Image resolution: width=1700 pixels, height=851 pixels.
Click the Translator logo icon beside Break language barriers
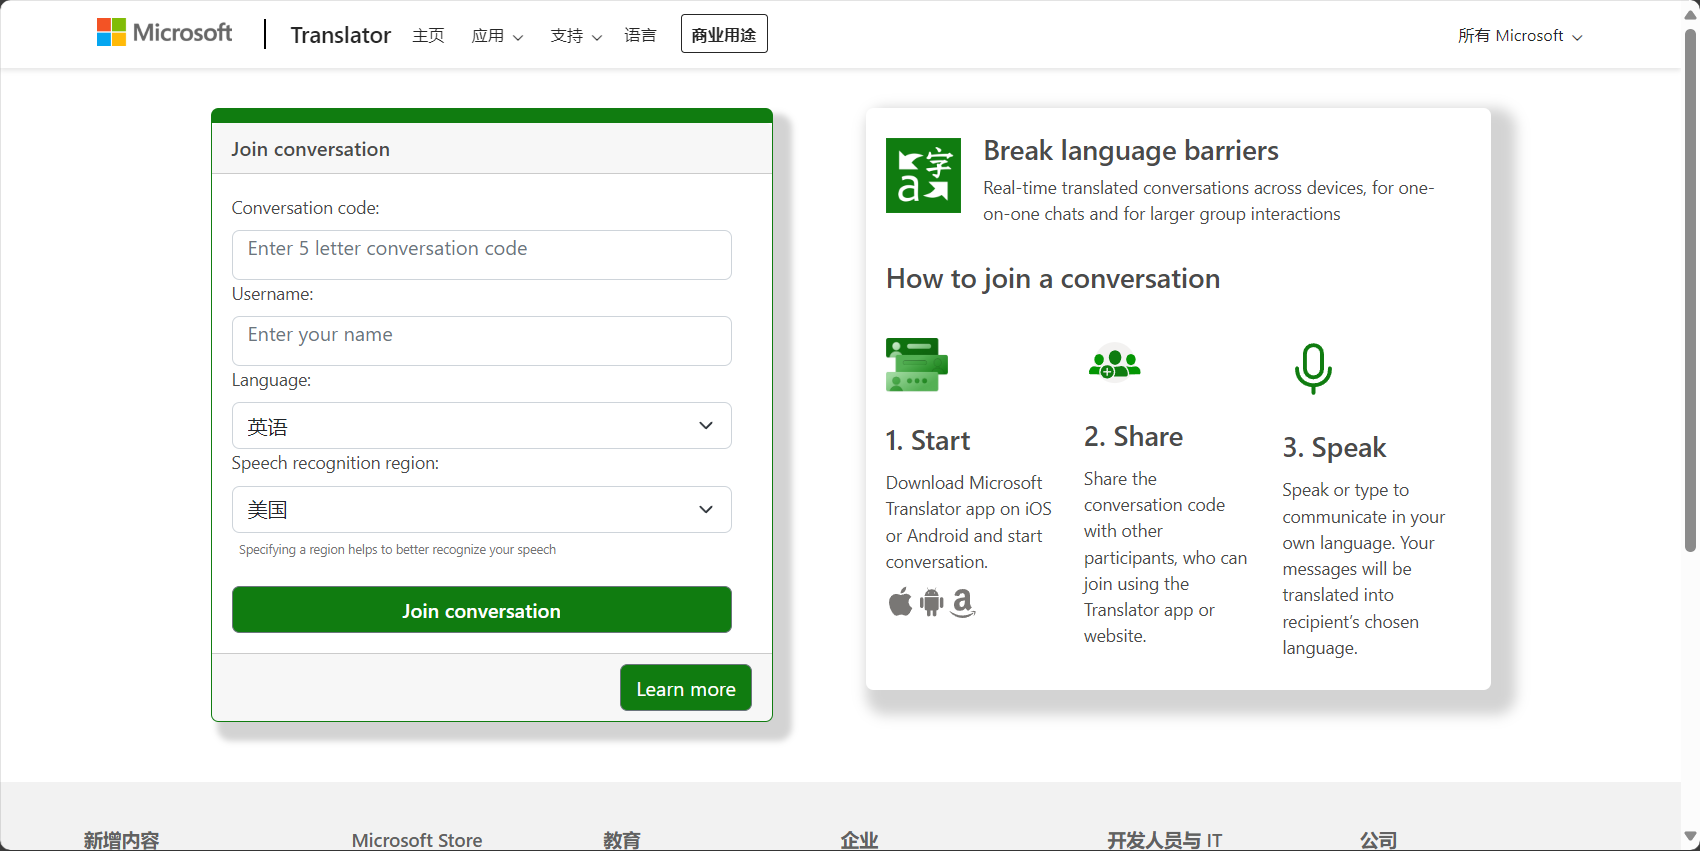point(923,175)
